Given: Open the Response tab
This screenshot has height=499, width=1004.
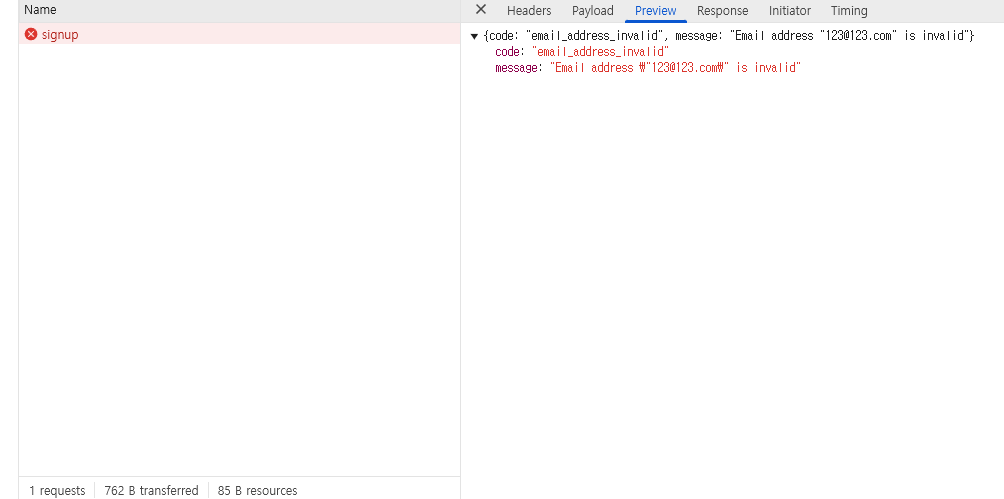Looking at the screenshot, I should point(722,11).
